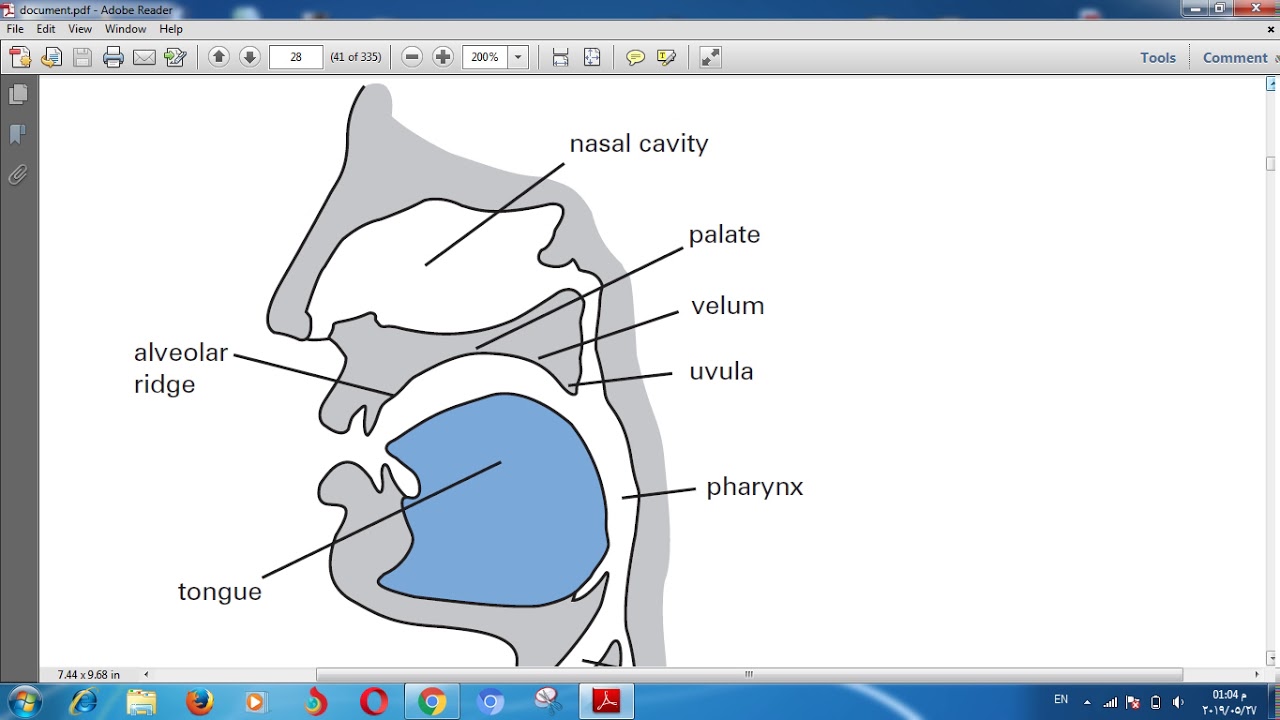This screenshot has width=1280, height=720.
Task: Open Windows Explorer folder on taskbar
Action: pos(142,702)
